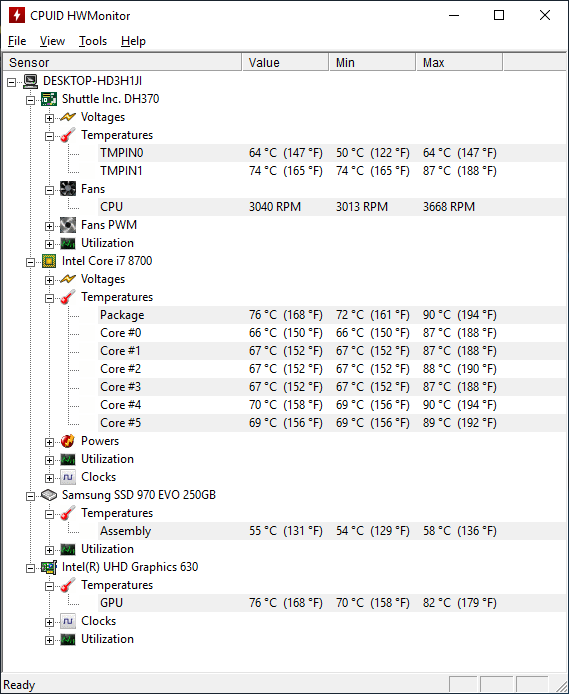Image resolution: width=569 pixels, height=694 pixels.
Task: Collapse the DESKTOP-HD3H1JI root node
Action: pyautogui.click(x=12, y=82)
